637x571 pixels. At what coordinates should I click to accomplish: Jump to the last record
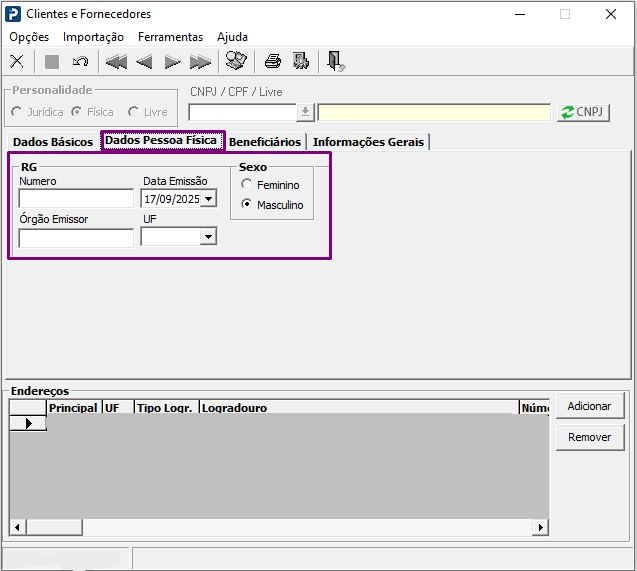pos(200,62)
